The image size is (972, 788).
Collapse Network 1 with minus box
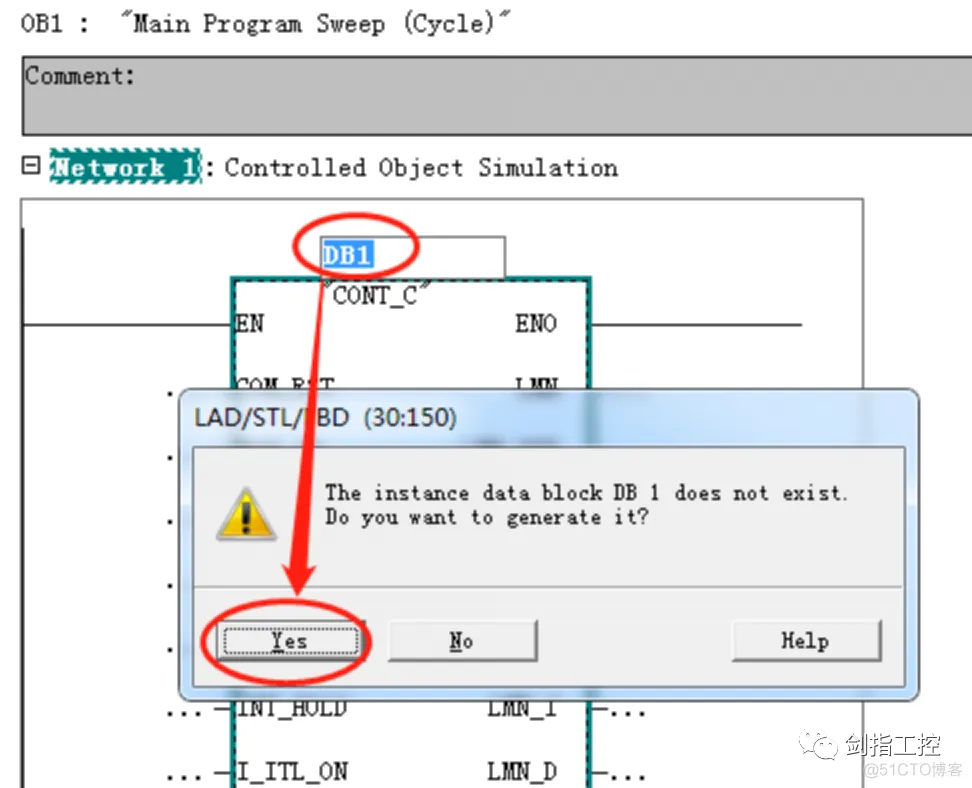(30, 166)
